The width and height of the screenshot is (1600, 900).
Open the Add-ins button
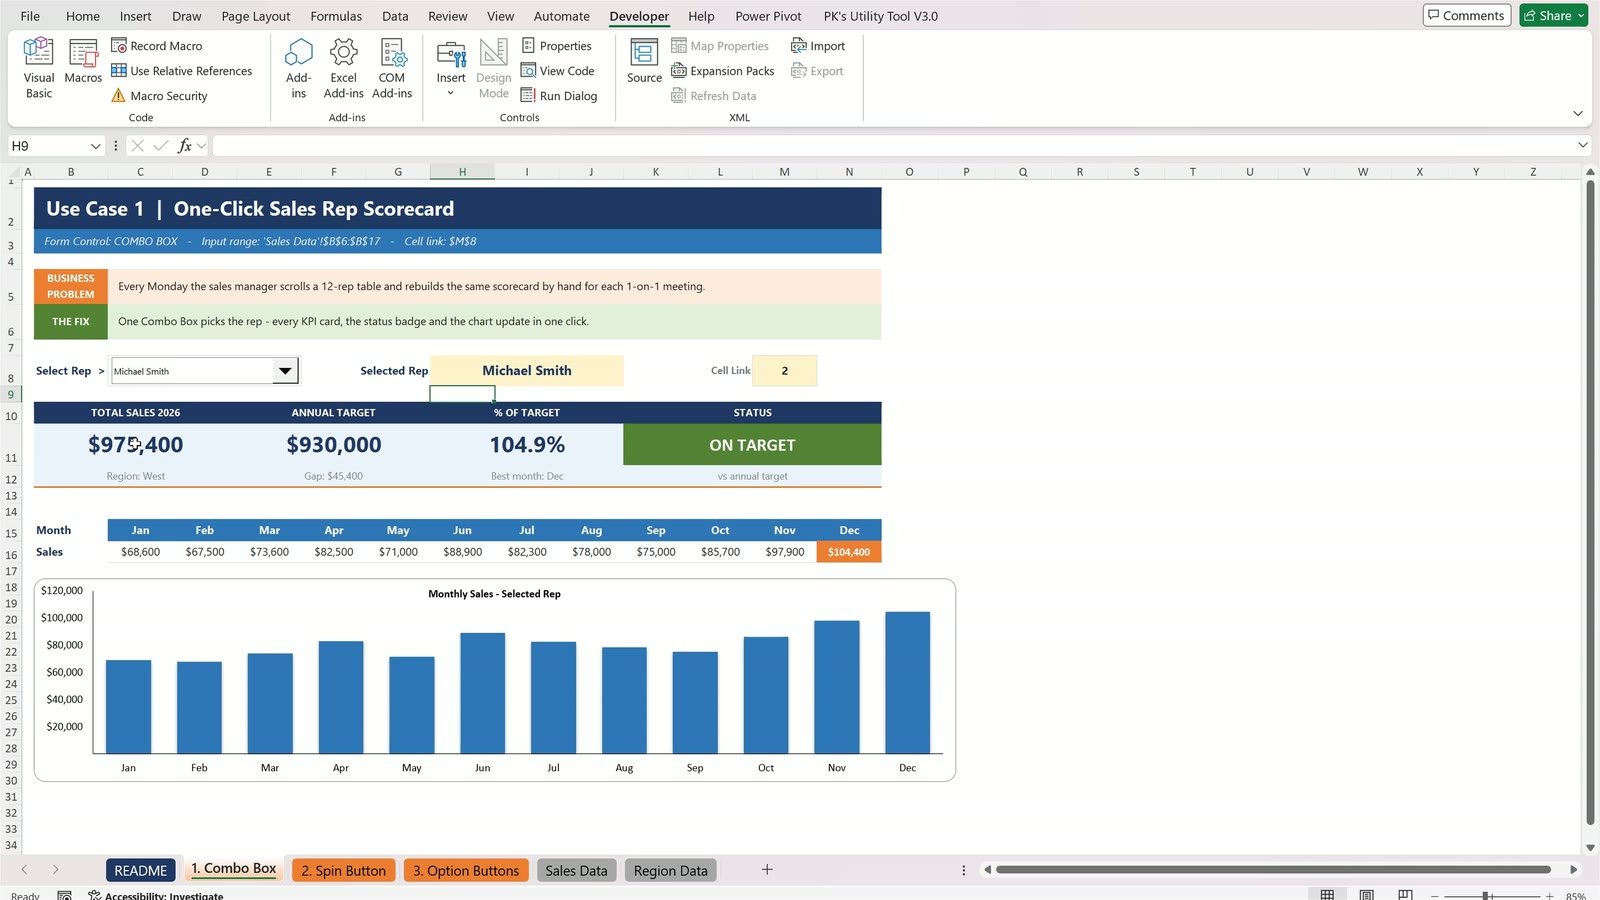[298, 68]
